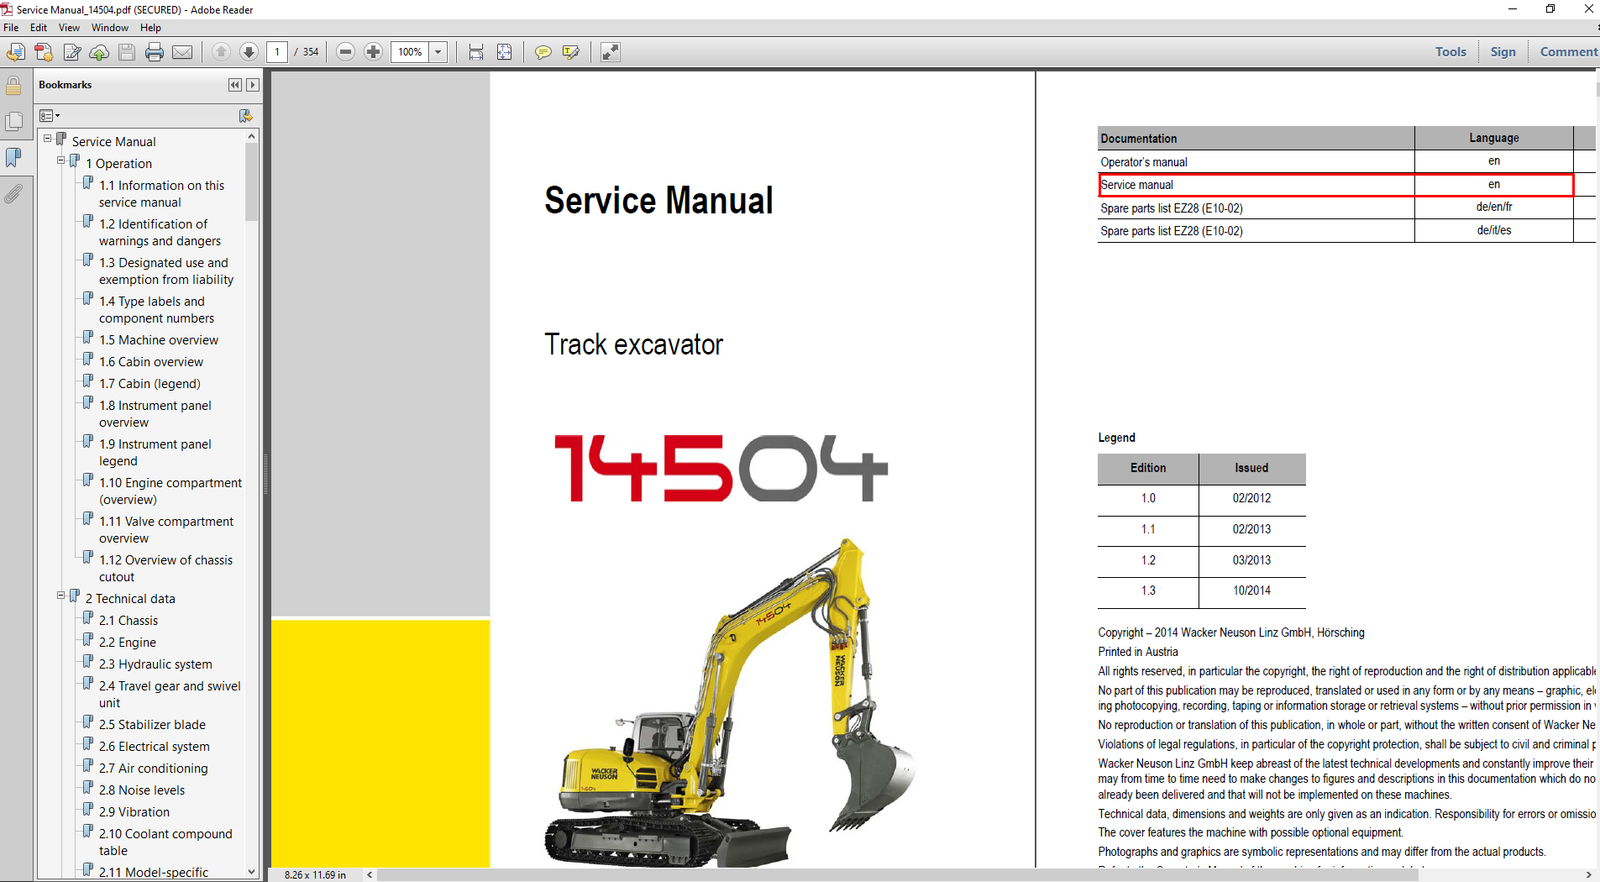Jump to '2.2 Engine' bookmark

[x=127, y=642]
